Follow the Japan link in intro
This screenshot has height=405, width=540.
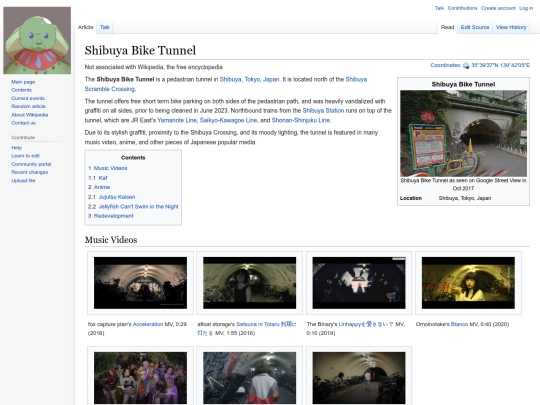(x=271, y=79)
